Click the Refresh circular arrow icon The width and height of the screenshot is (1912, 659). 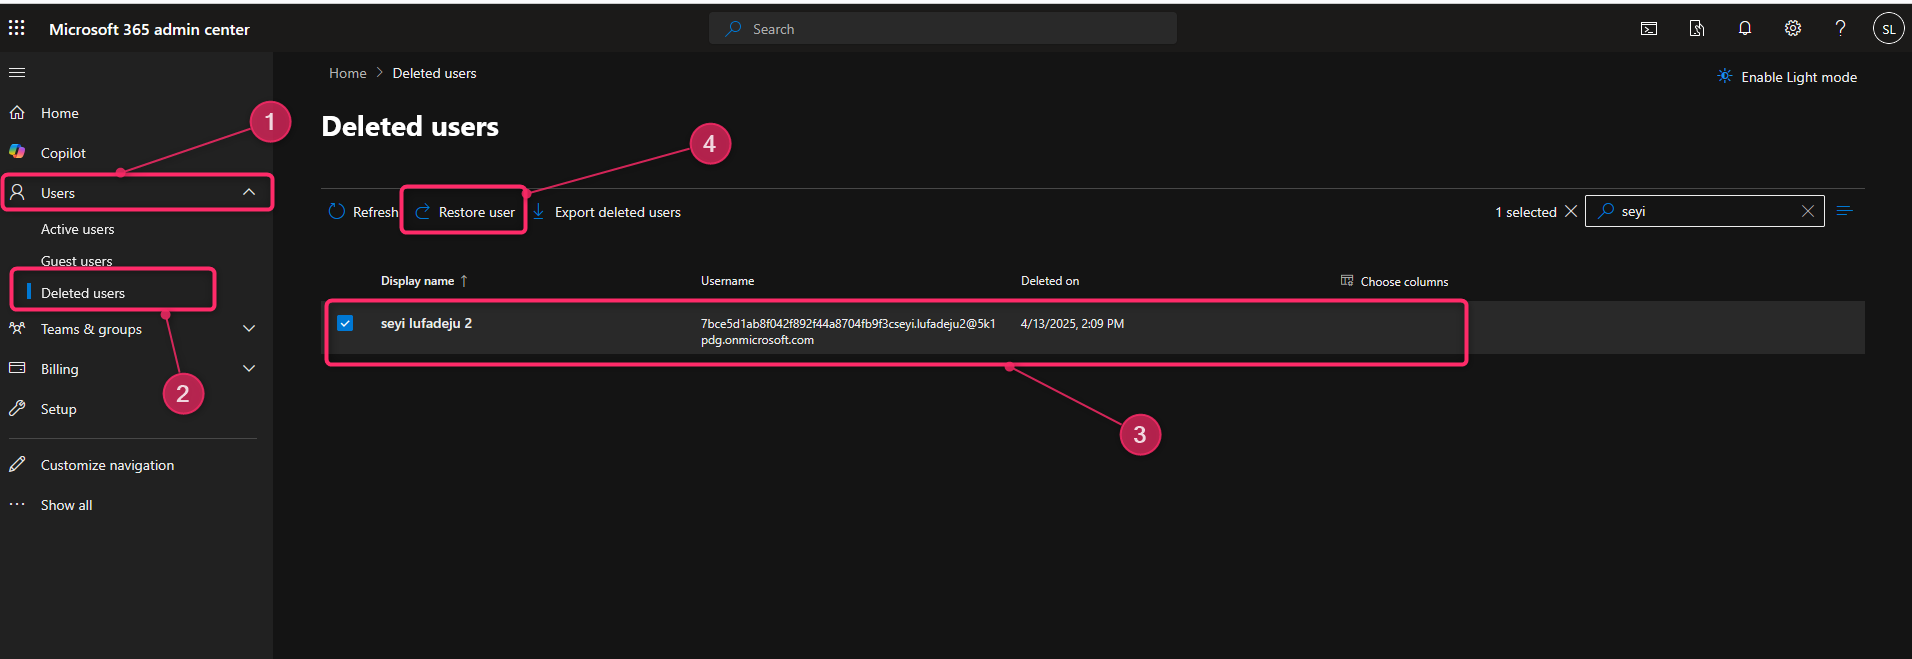337,211
